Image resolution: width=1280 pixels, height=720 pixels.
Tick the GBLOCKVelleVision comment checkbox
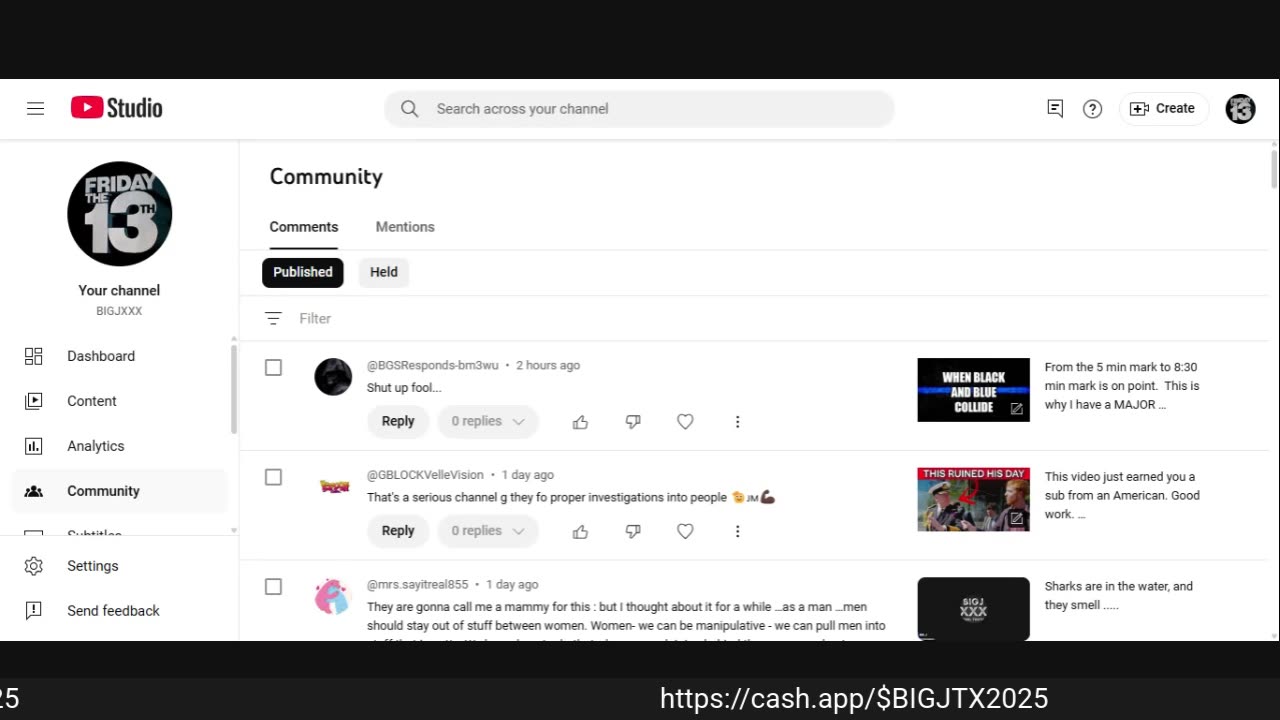coord(273,477)
